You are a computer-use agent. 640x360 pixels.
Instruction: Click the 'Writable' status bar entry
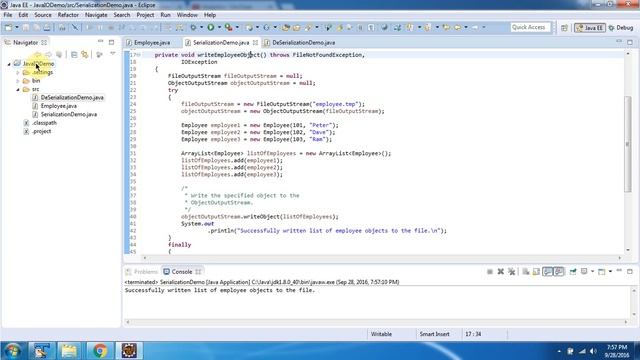[381, 334]
